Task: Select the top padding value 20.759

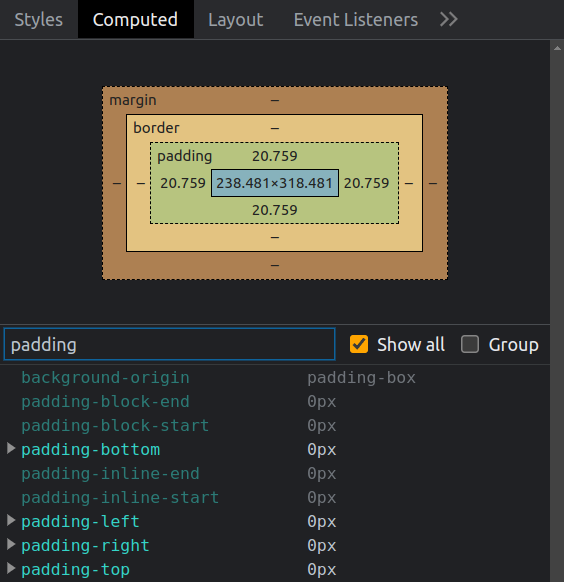Action: pyautogui.click(x=275, y=156)
